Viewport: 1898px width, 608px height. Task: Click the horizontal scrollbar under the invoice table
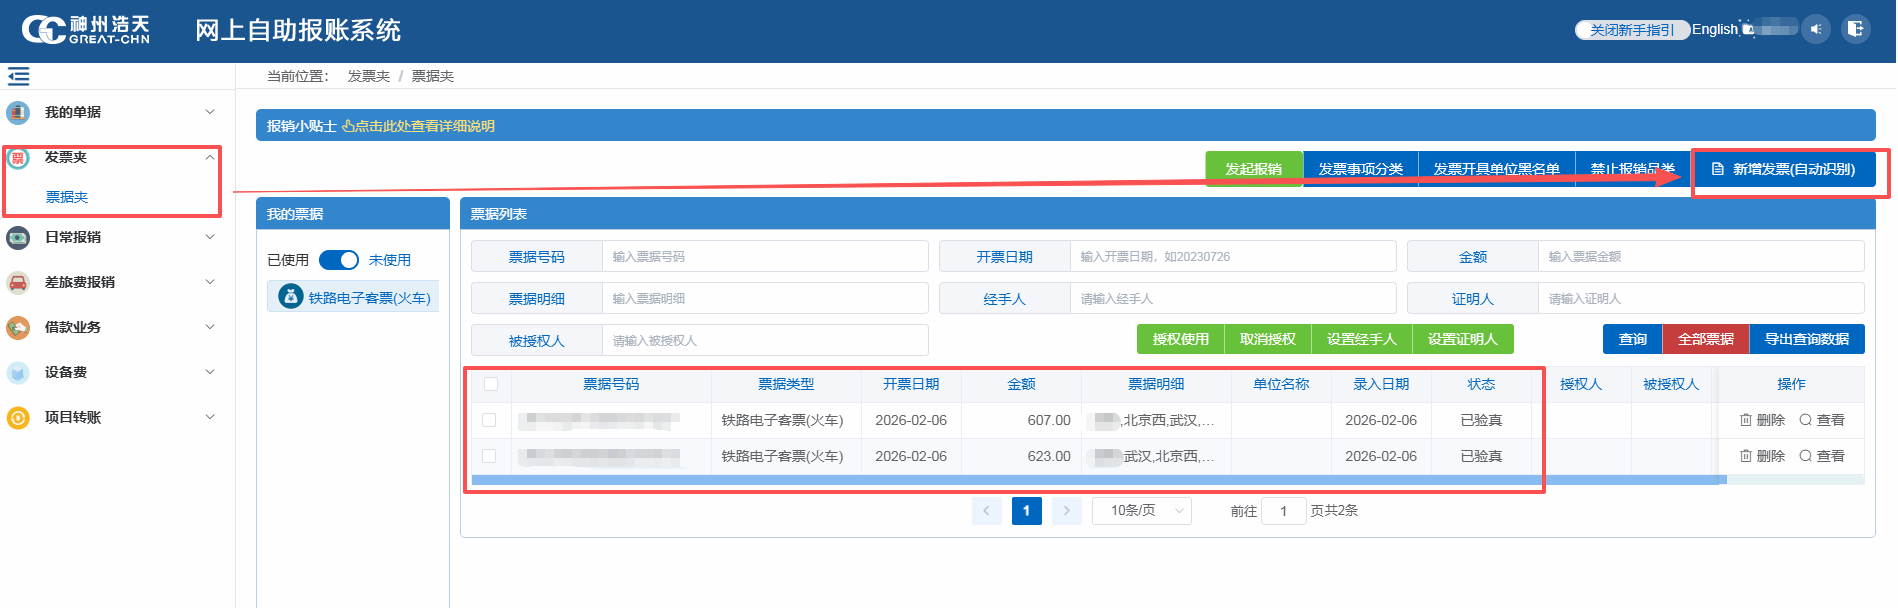tap(1098, 480)
